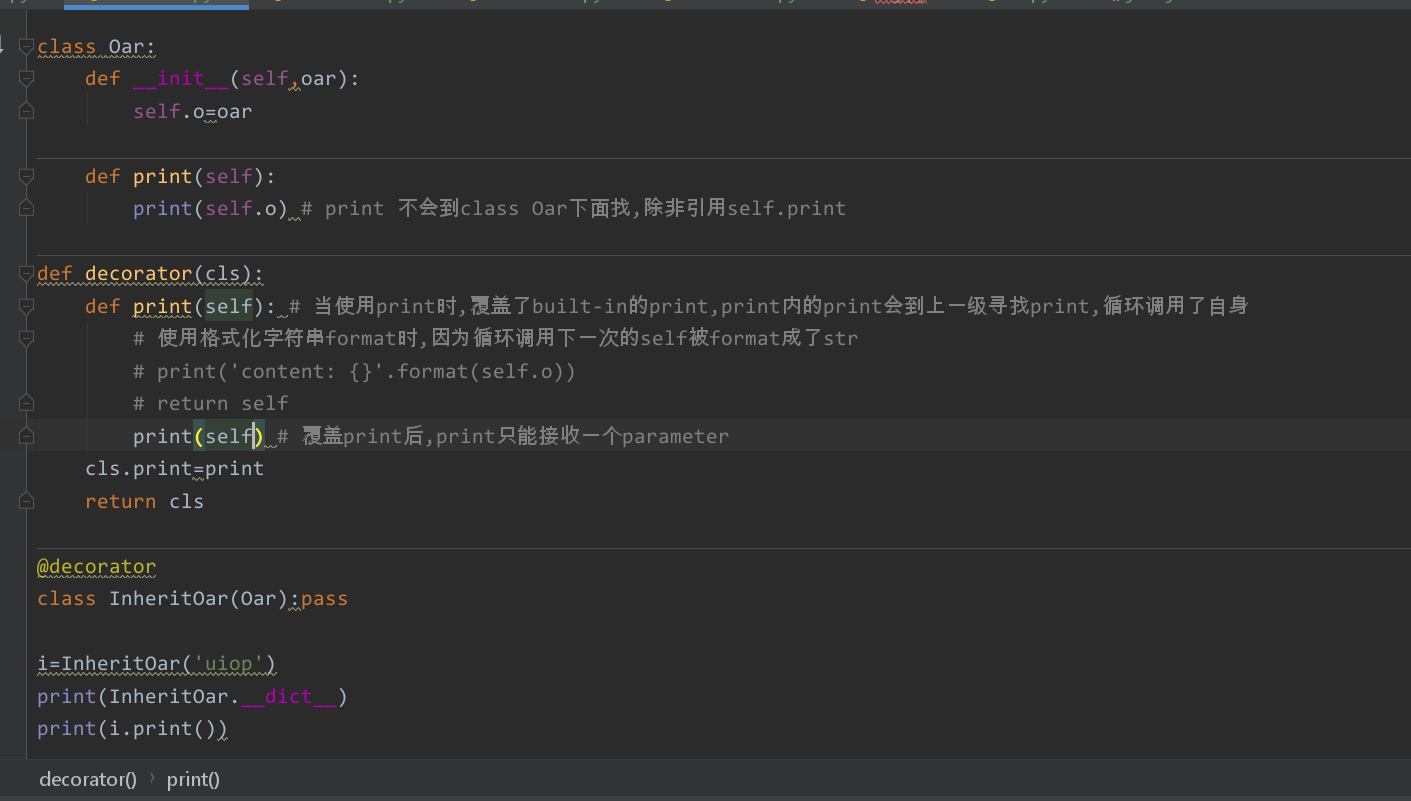Click 'InheritOar(Oar)' in the class declaration
Image resolution: width=1411 pixels, height=801 pixels.
tap(199, 599)
